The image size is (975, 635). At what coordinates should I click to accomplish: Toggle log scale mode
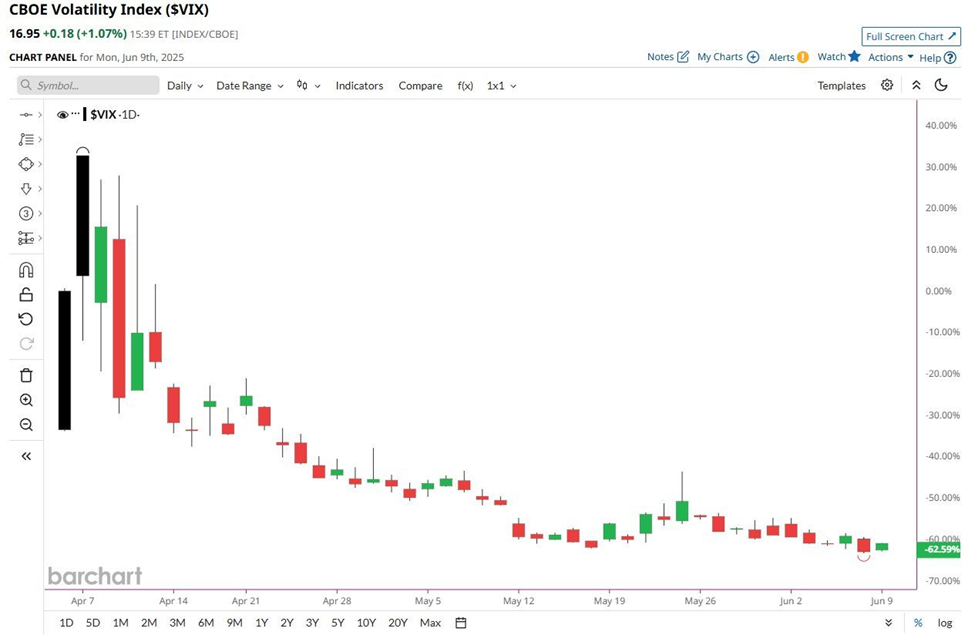[945, 623]
